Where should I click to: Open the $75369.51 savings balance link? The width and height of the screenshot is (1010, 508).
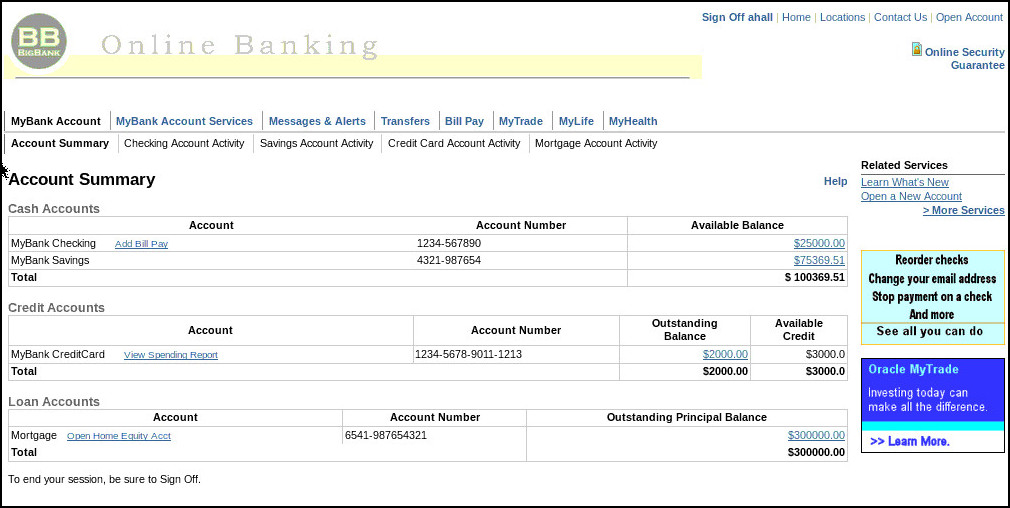click(819, 260)
